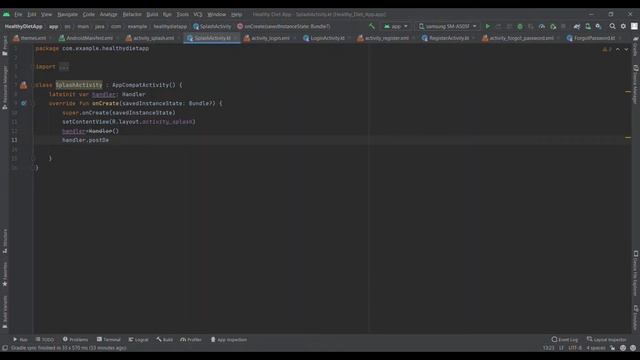The image size is (640, 360).
Task: Click the SplashActivity breadcrumb item
Action: point(212,26)
